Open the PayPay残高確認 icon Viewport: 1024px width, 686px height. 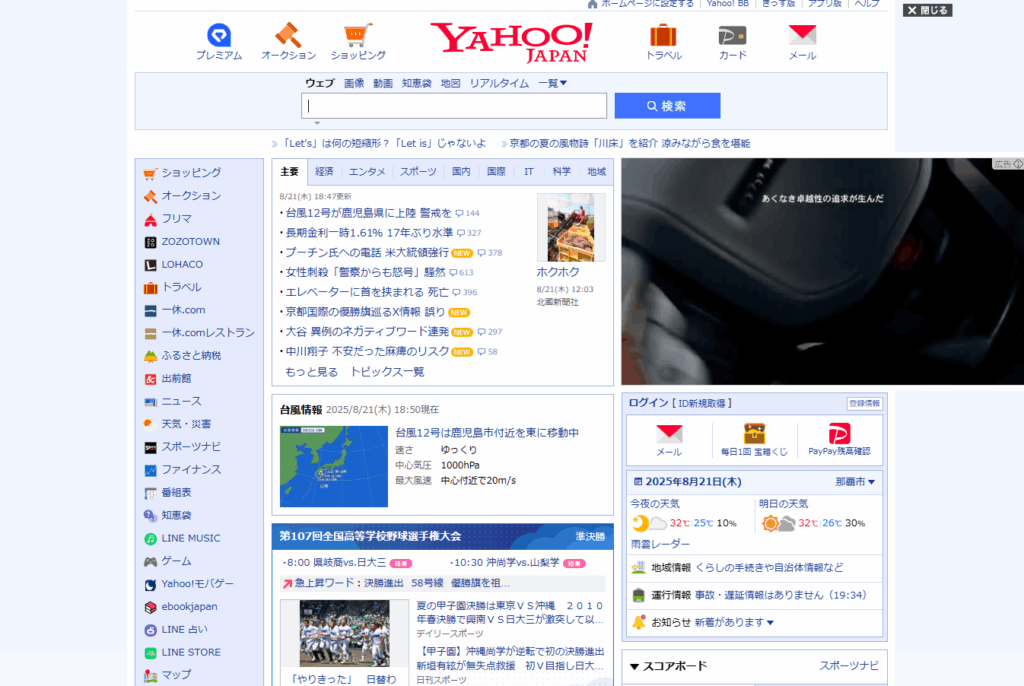pos(839,434)
